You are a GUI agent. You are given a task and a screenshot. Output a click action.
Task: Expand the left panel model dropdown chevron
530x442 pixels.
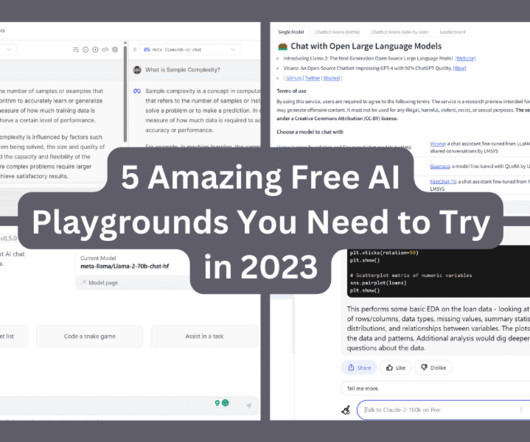tap(9, 50)
